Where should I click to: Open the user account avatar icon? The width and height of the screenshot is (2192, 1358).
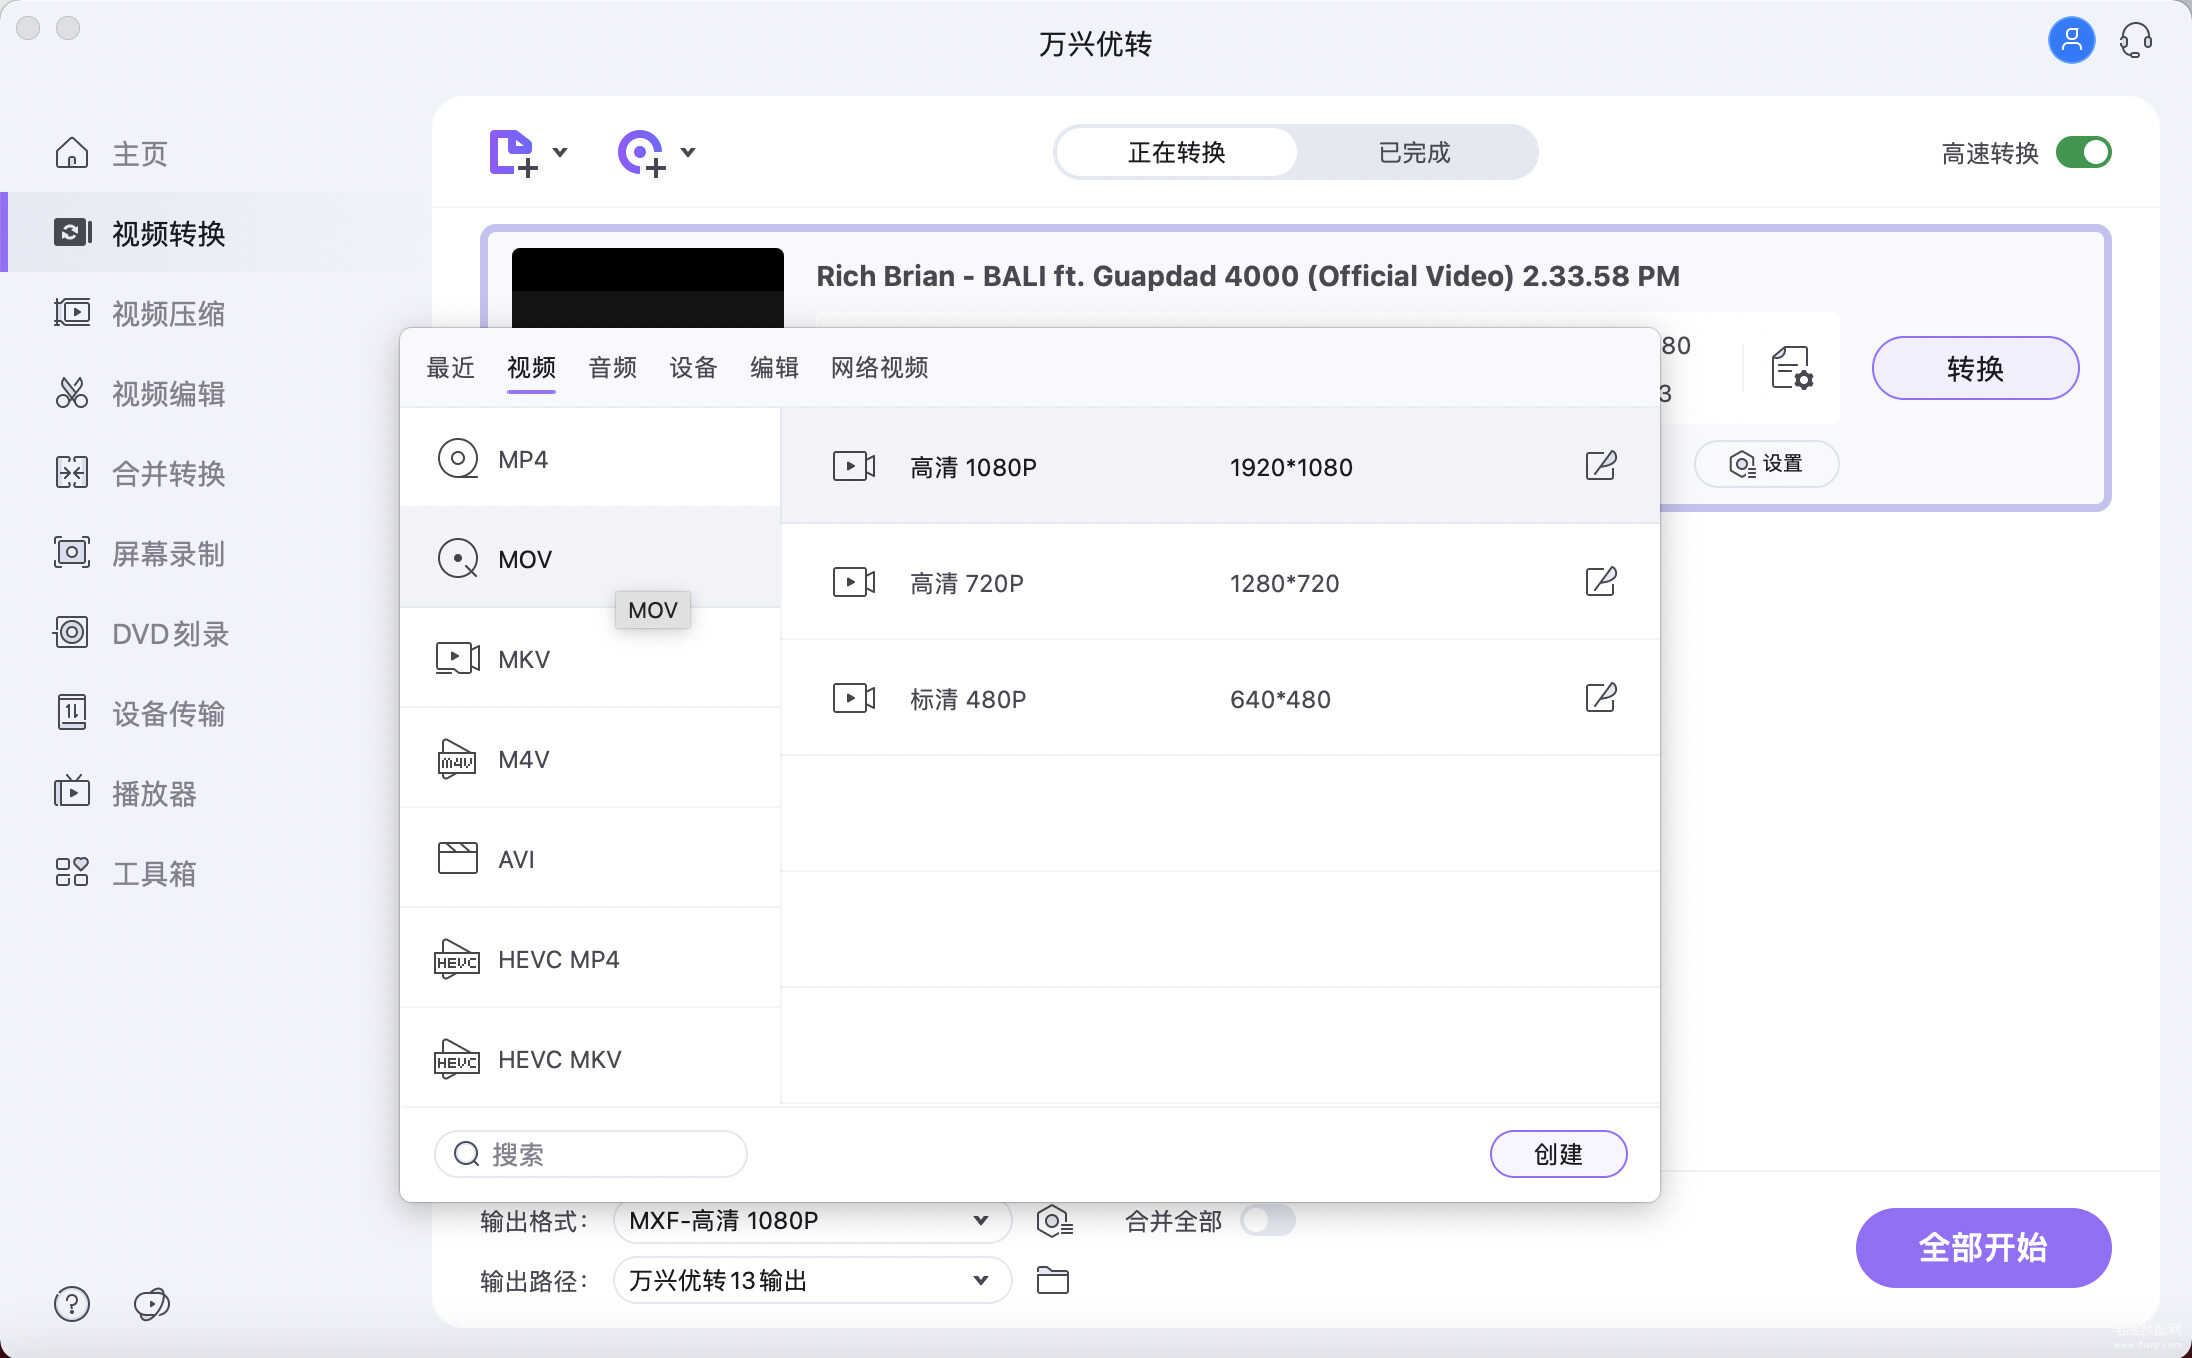point(2071,41)
